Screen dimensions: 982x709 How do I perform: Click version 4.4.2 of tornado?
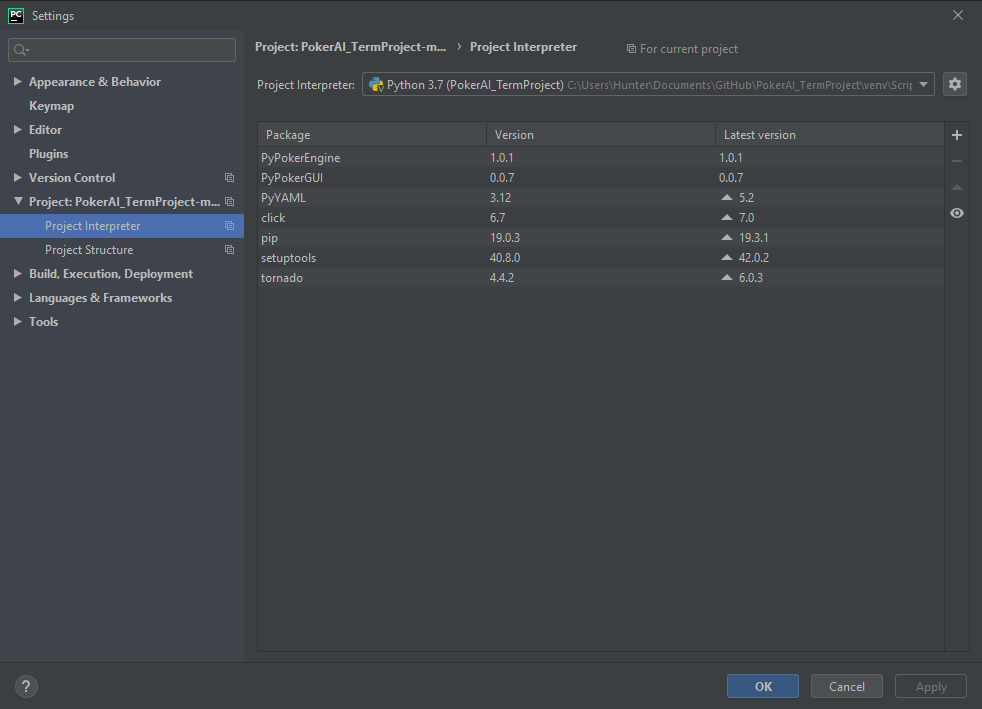(x=502, y=277)
